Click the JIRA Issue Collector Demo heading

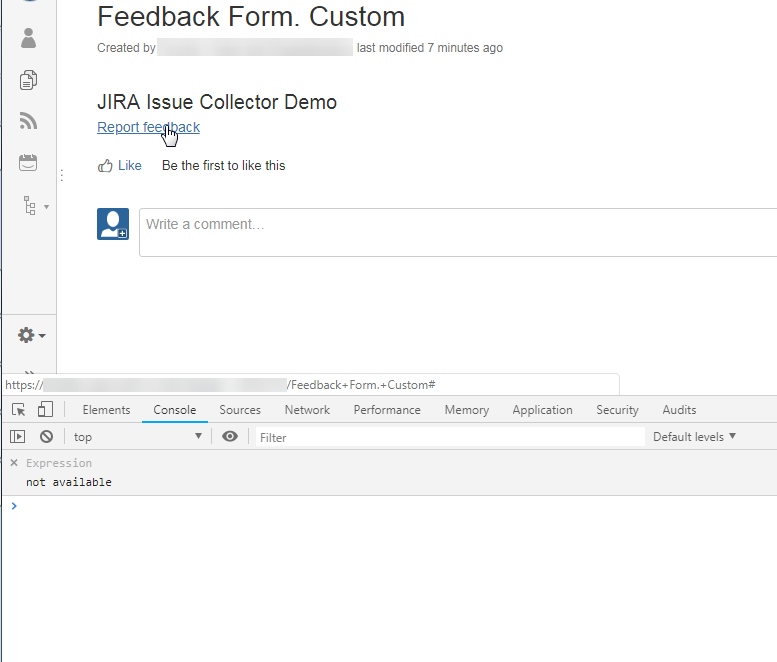click(217, 102)
